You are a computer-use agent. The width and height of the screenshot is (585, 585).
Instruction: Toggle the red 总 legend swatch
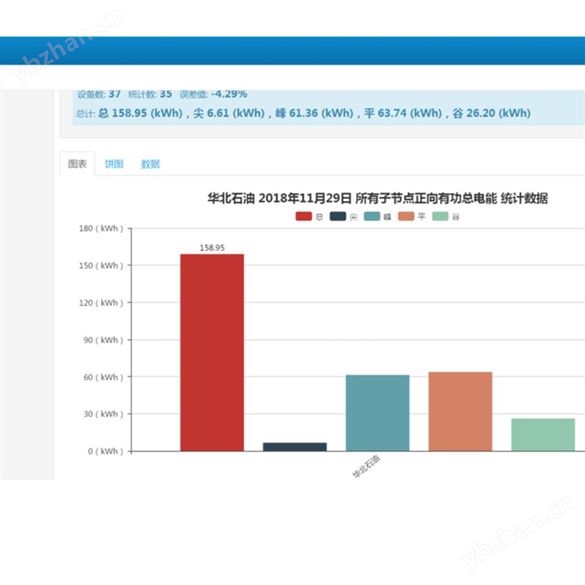coord(303,216)
